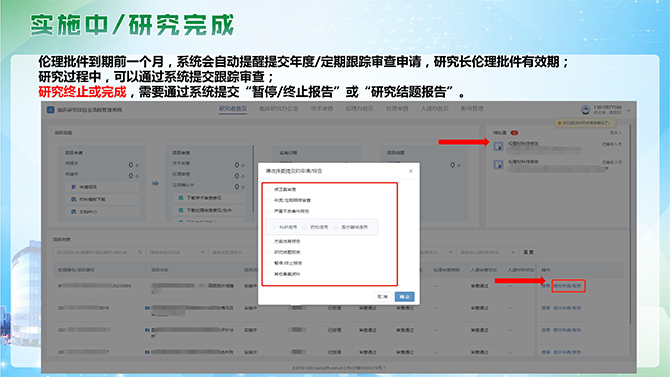The image size is (670, 377).
Task: Switch to the 学术审查 tab
Action: (x=322, y=109)
